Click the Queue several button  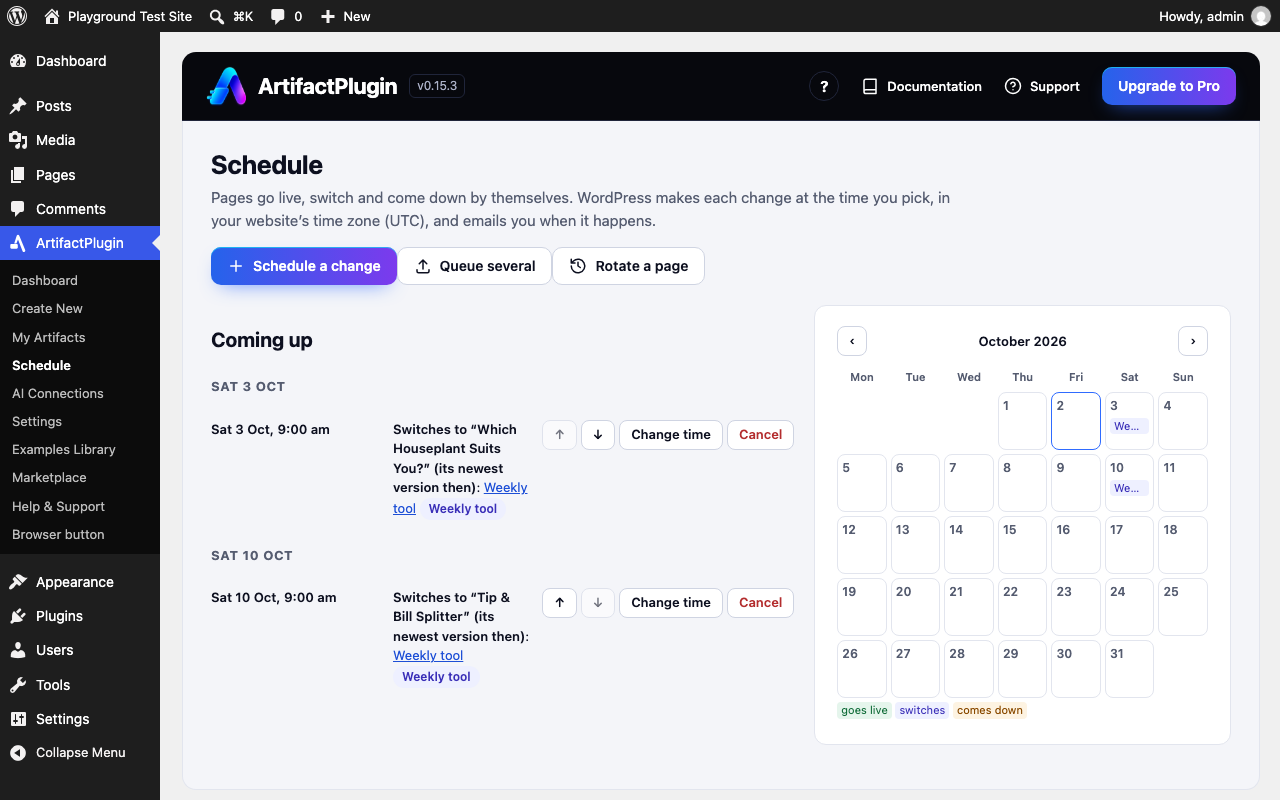475,266
